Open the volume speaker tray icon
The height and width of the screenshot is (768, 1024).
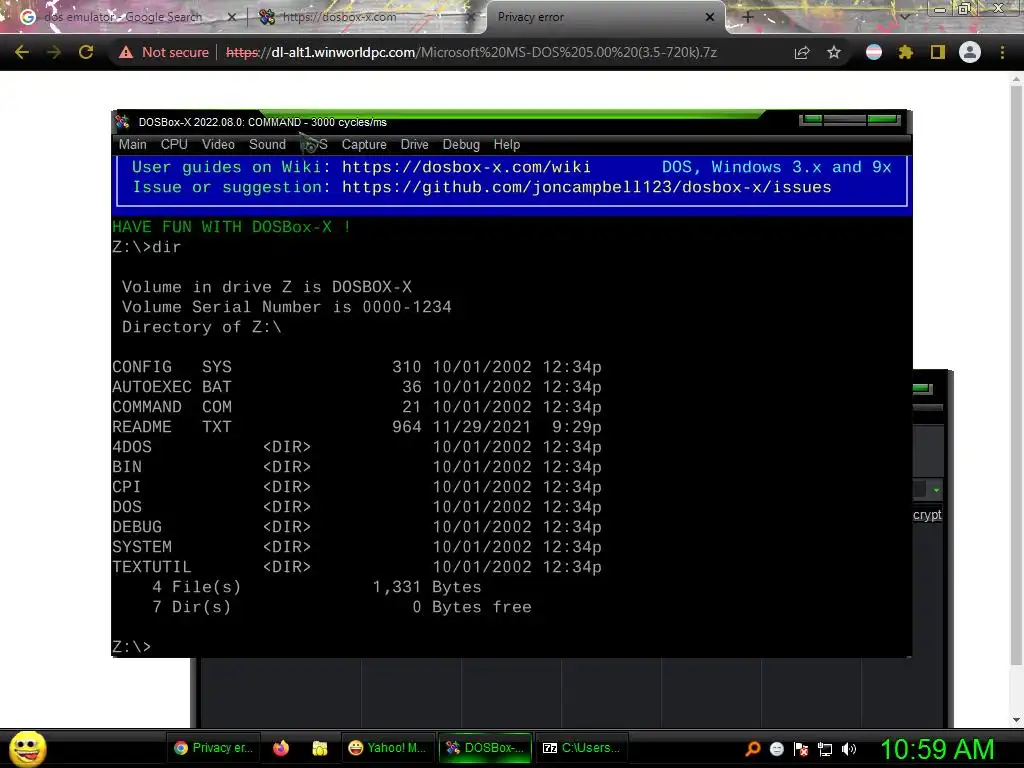coord(849,749)
